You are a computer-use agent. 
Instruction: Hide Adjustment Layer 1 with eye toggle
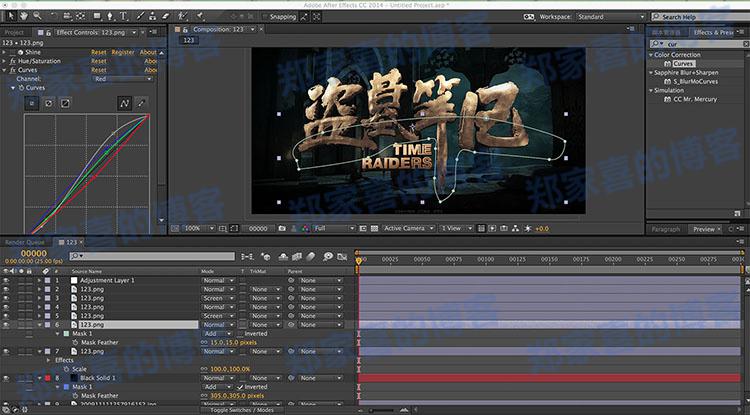tap(6, 280)
